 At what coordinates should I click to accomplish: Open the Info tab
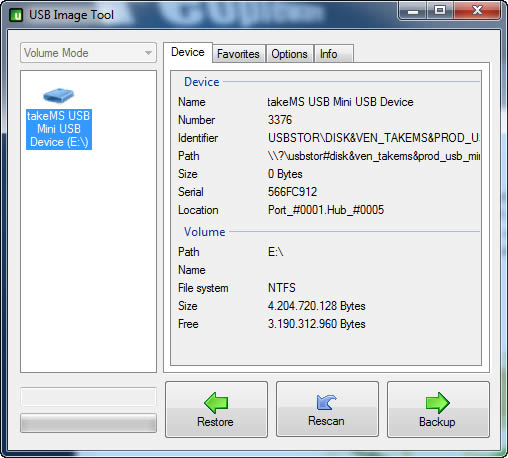point(333,54)
